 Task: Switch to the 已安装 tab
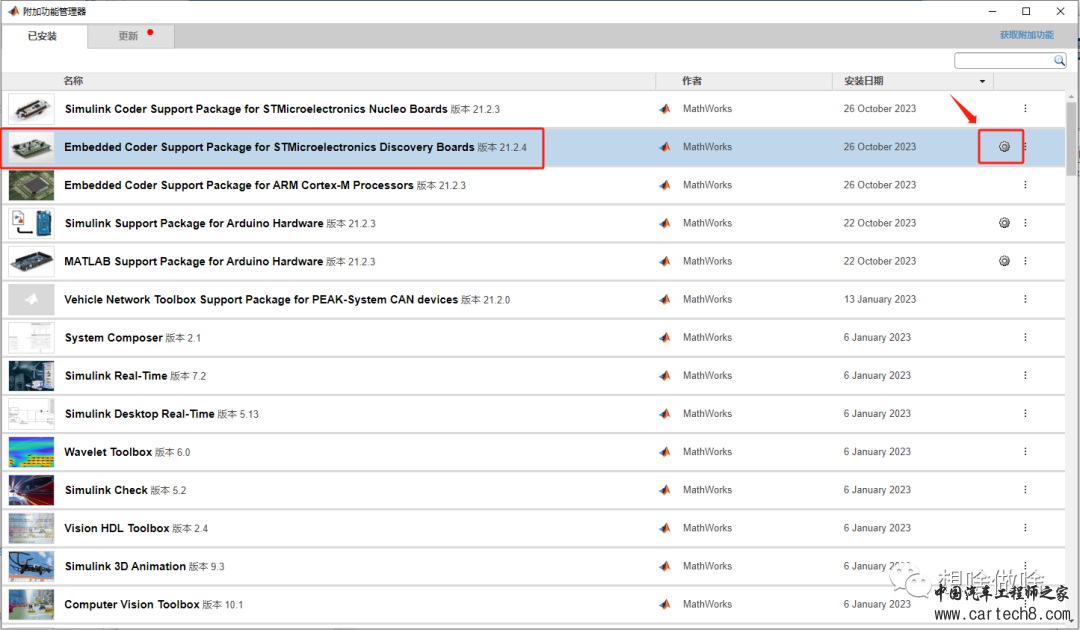[x=43, y=36]
